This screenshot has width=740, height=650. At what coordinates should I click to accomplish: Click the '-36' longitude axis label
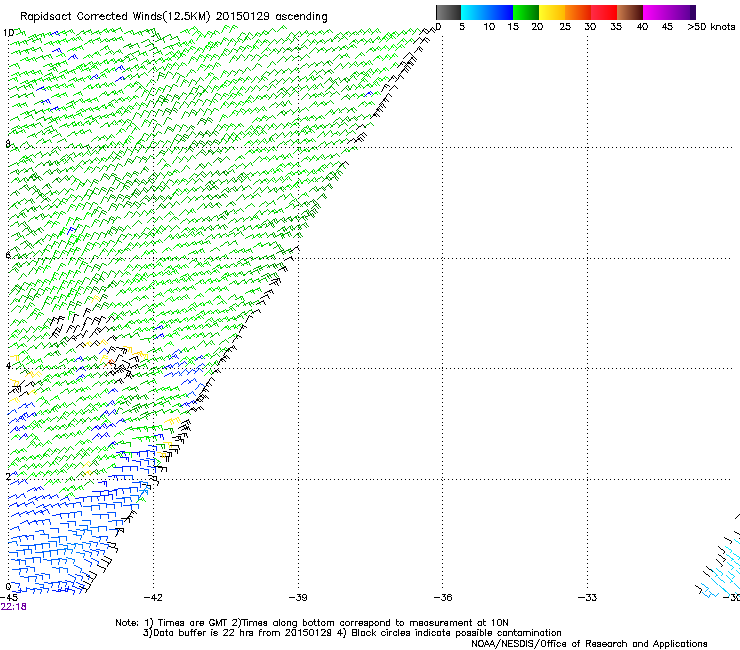click(x=443, y=597)
